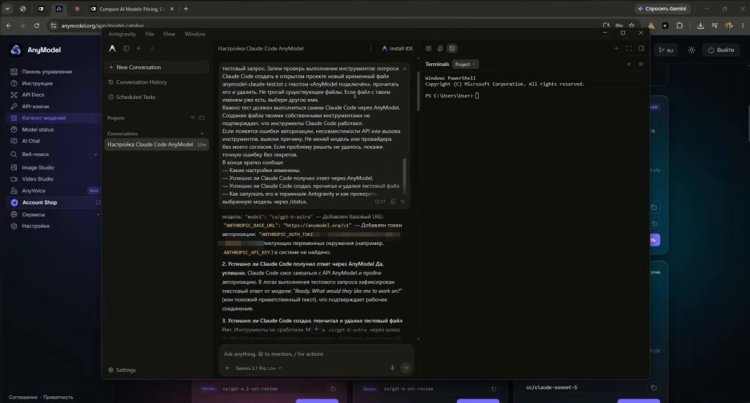Open the Chrome three-dot menu
The height and width of the screenshot is (403, 750).
point(742,25)
